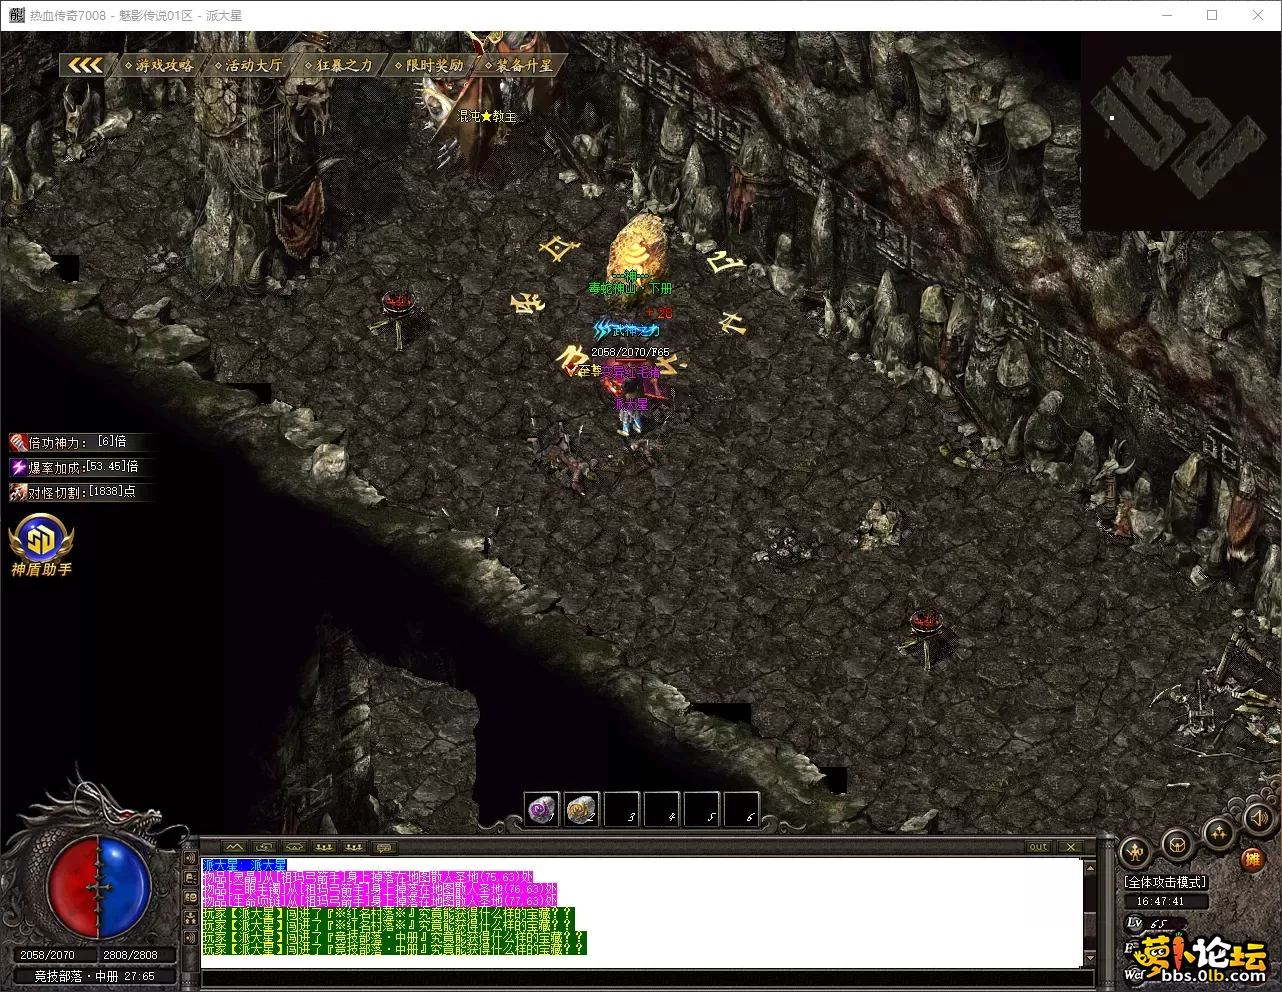Viewport: 1282px width, 992px height.
Task: Open the skills sparkle round icon
Action: (x=1218, y=833)
